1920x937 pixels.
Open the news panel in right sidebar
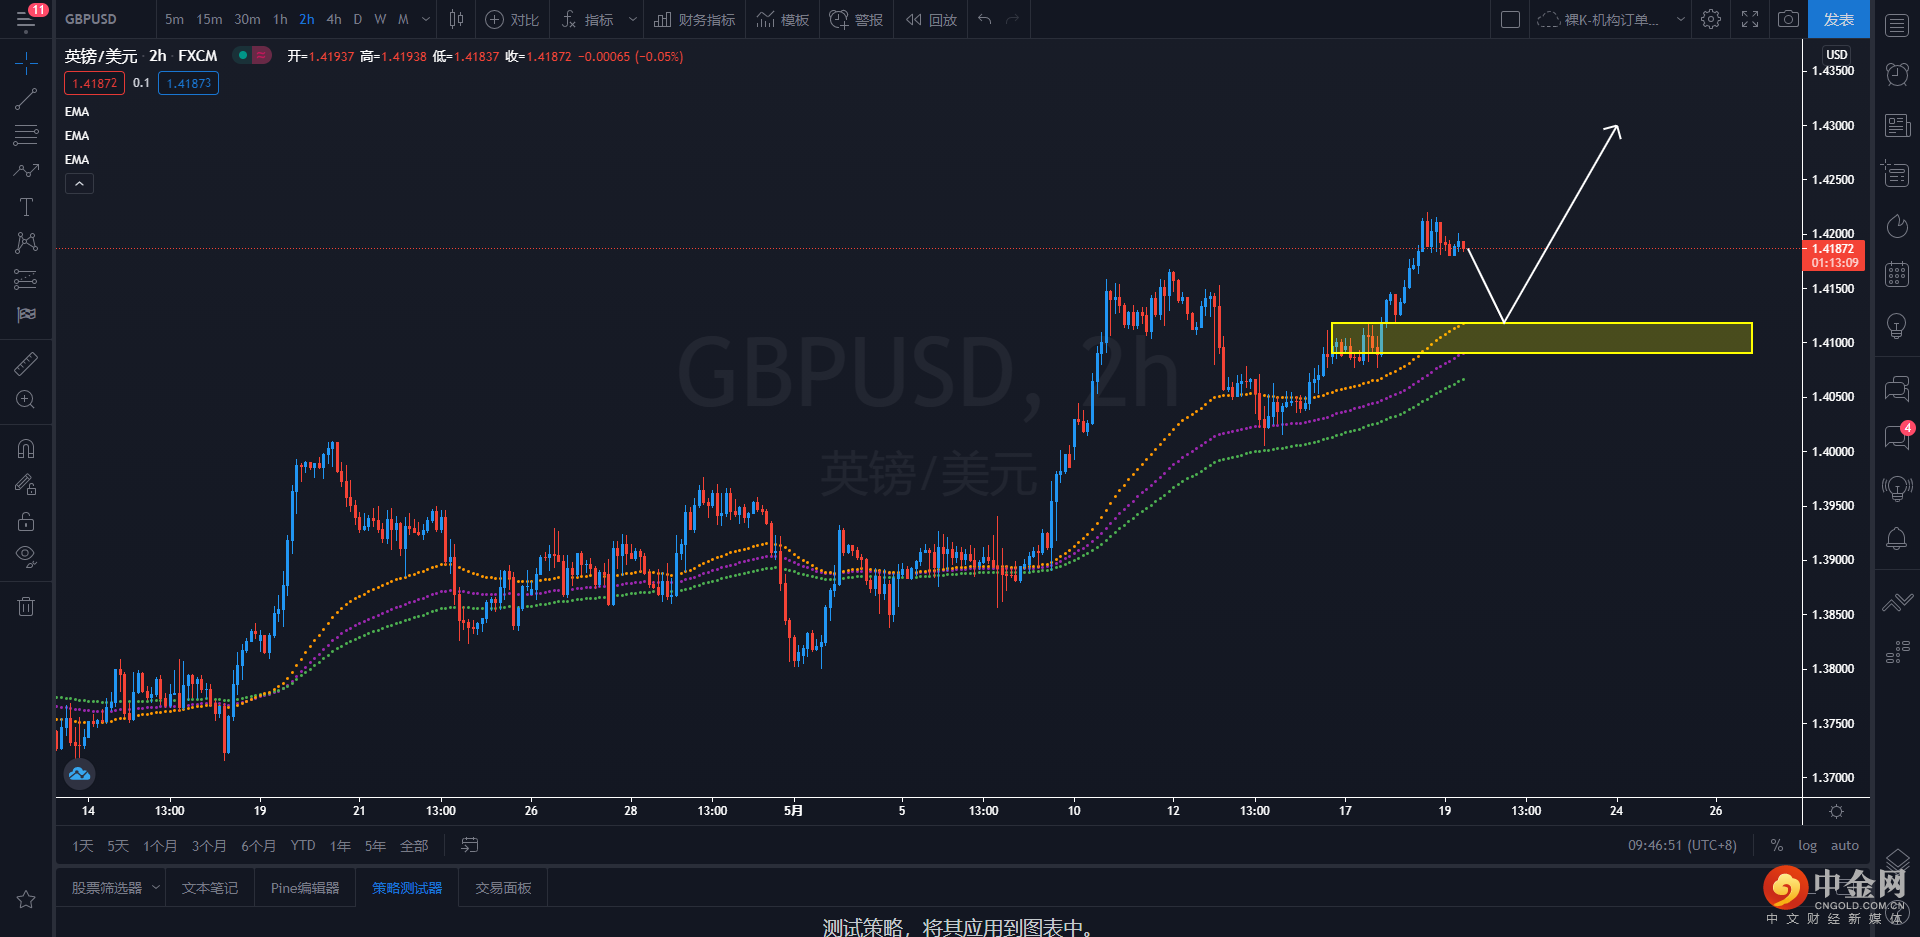(1897, 125)
